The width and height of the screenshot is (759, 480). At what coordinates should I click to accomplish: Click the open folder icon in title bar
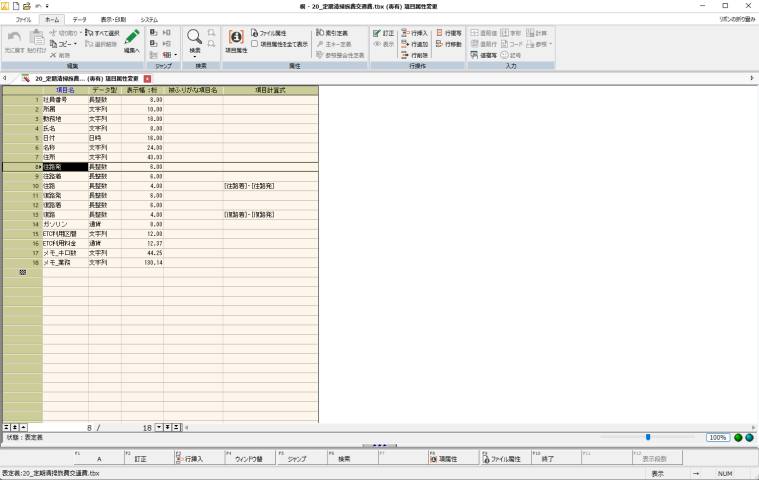click(x=27, y=6)
